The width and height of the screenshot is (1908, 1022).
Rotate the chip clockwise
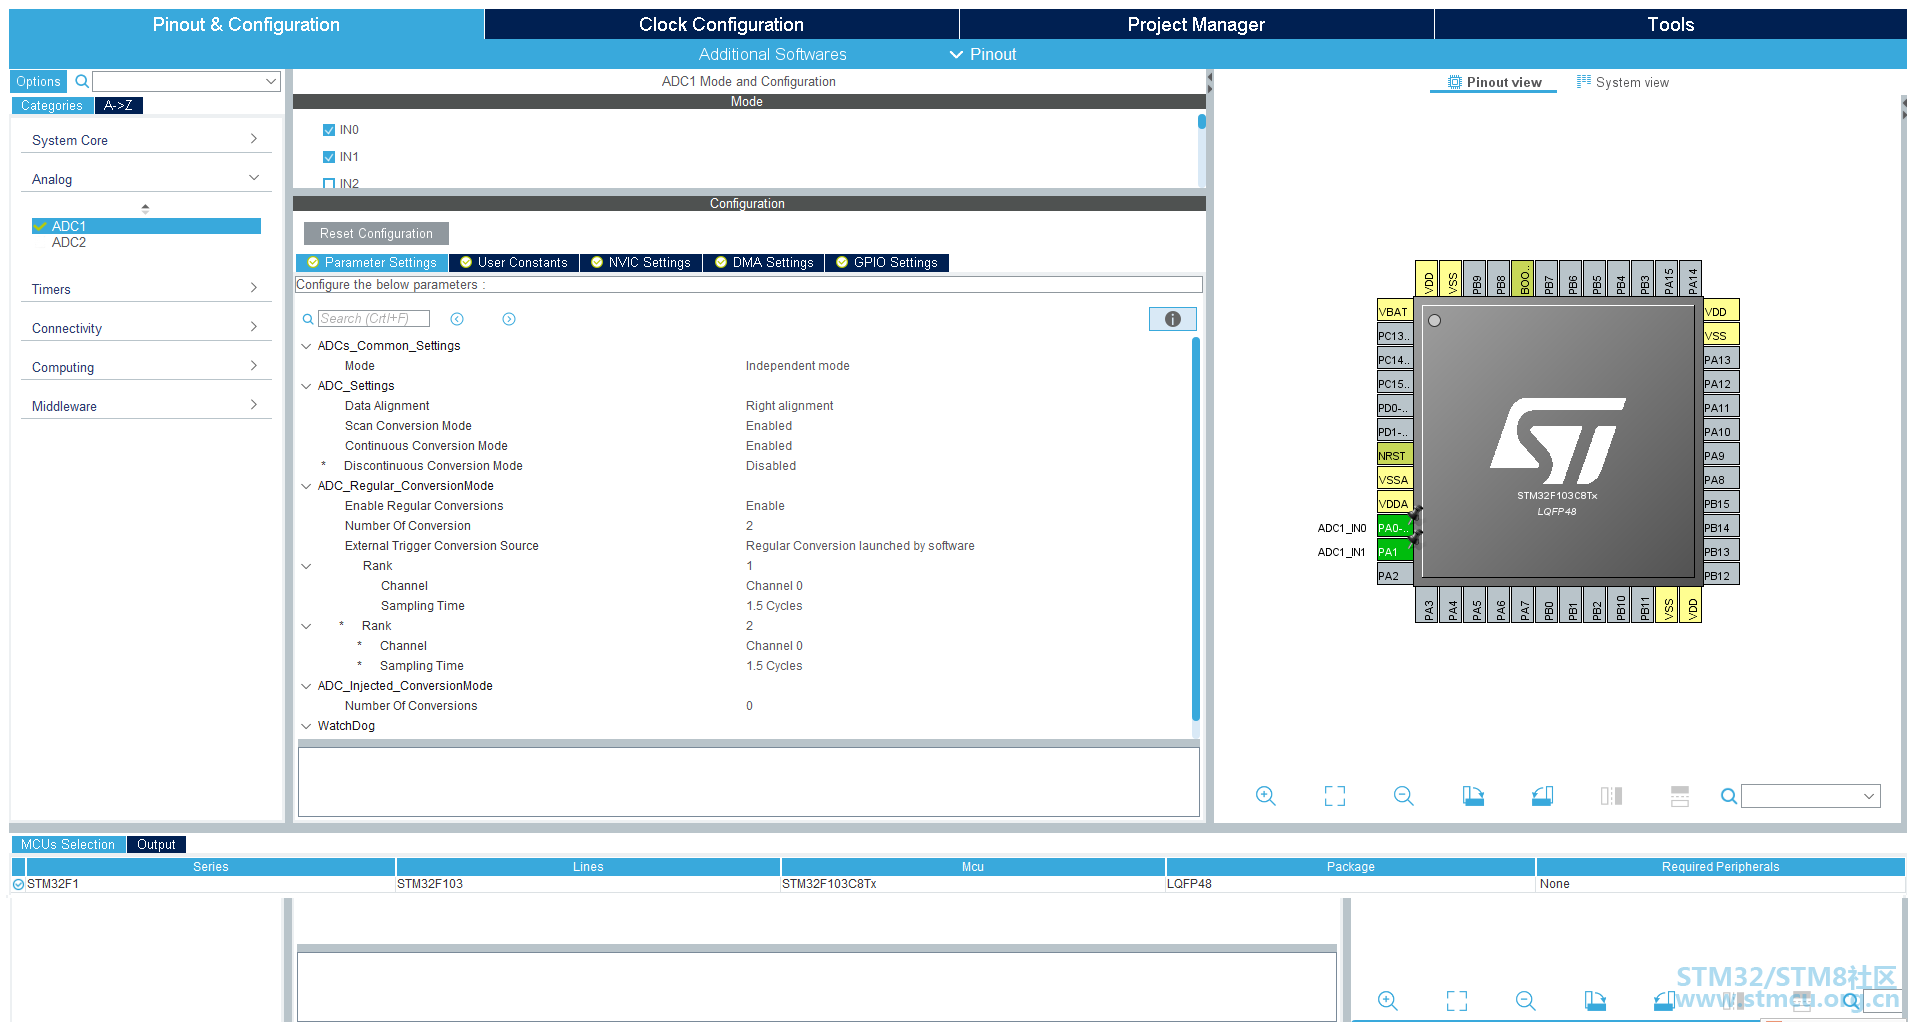coord(1473,796)
